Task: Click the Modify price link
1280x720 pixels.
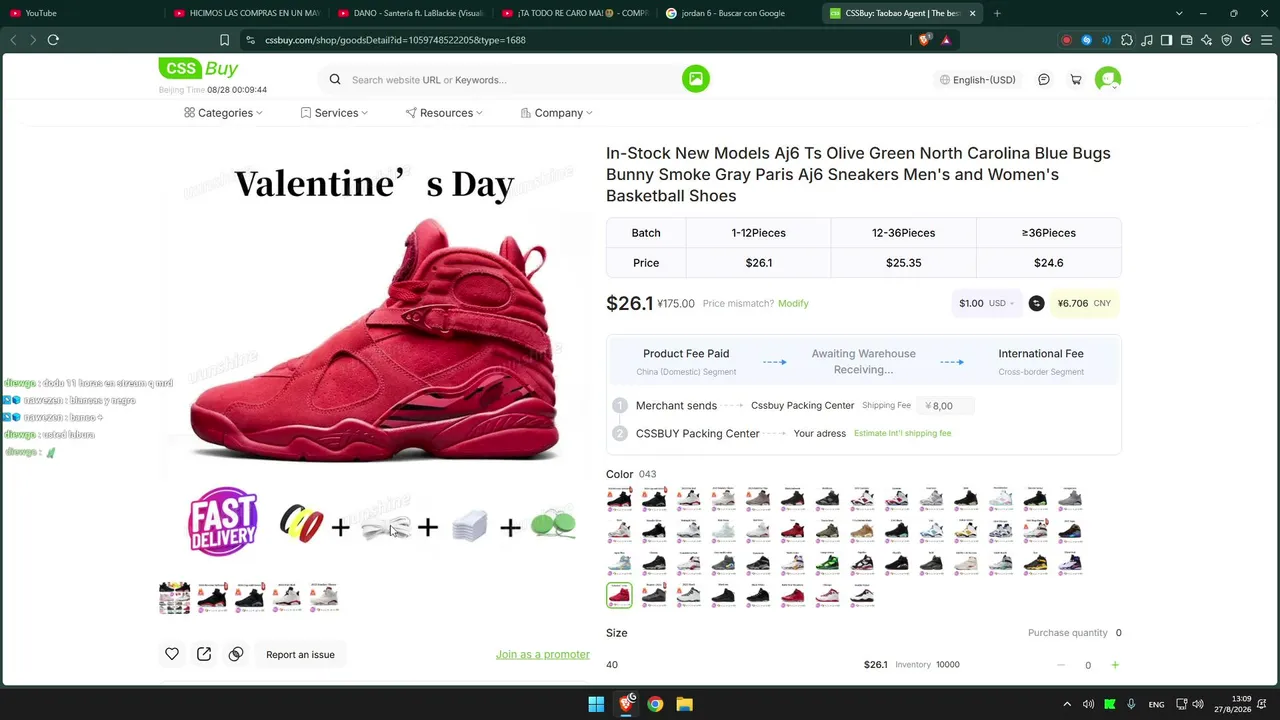Action: click(793, 303)
